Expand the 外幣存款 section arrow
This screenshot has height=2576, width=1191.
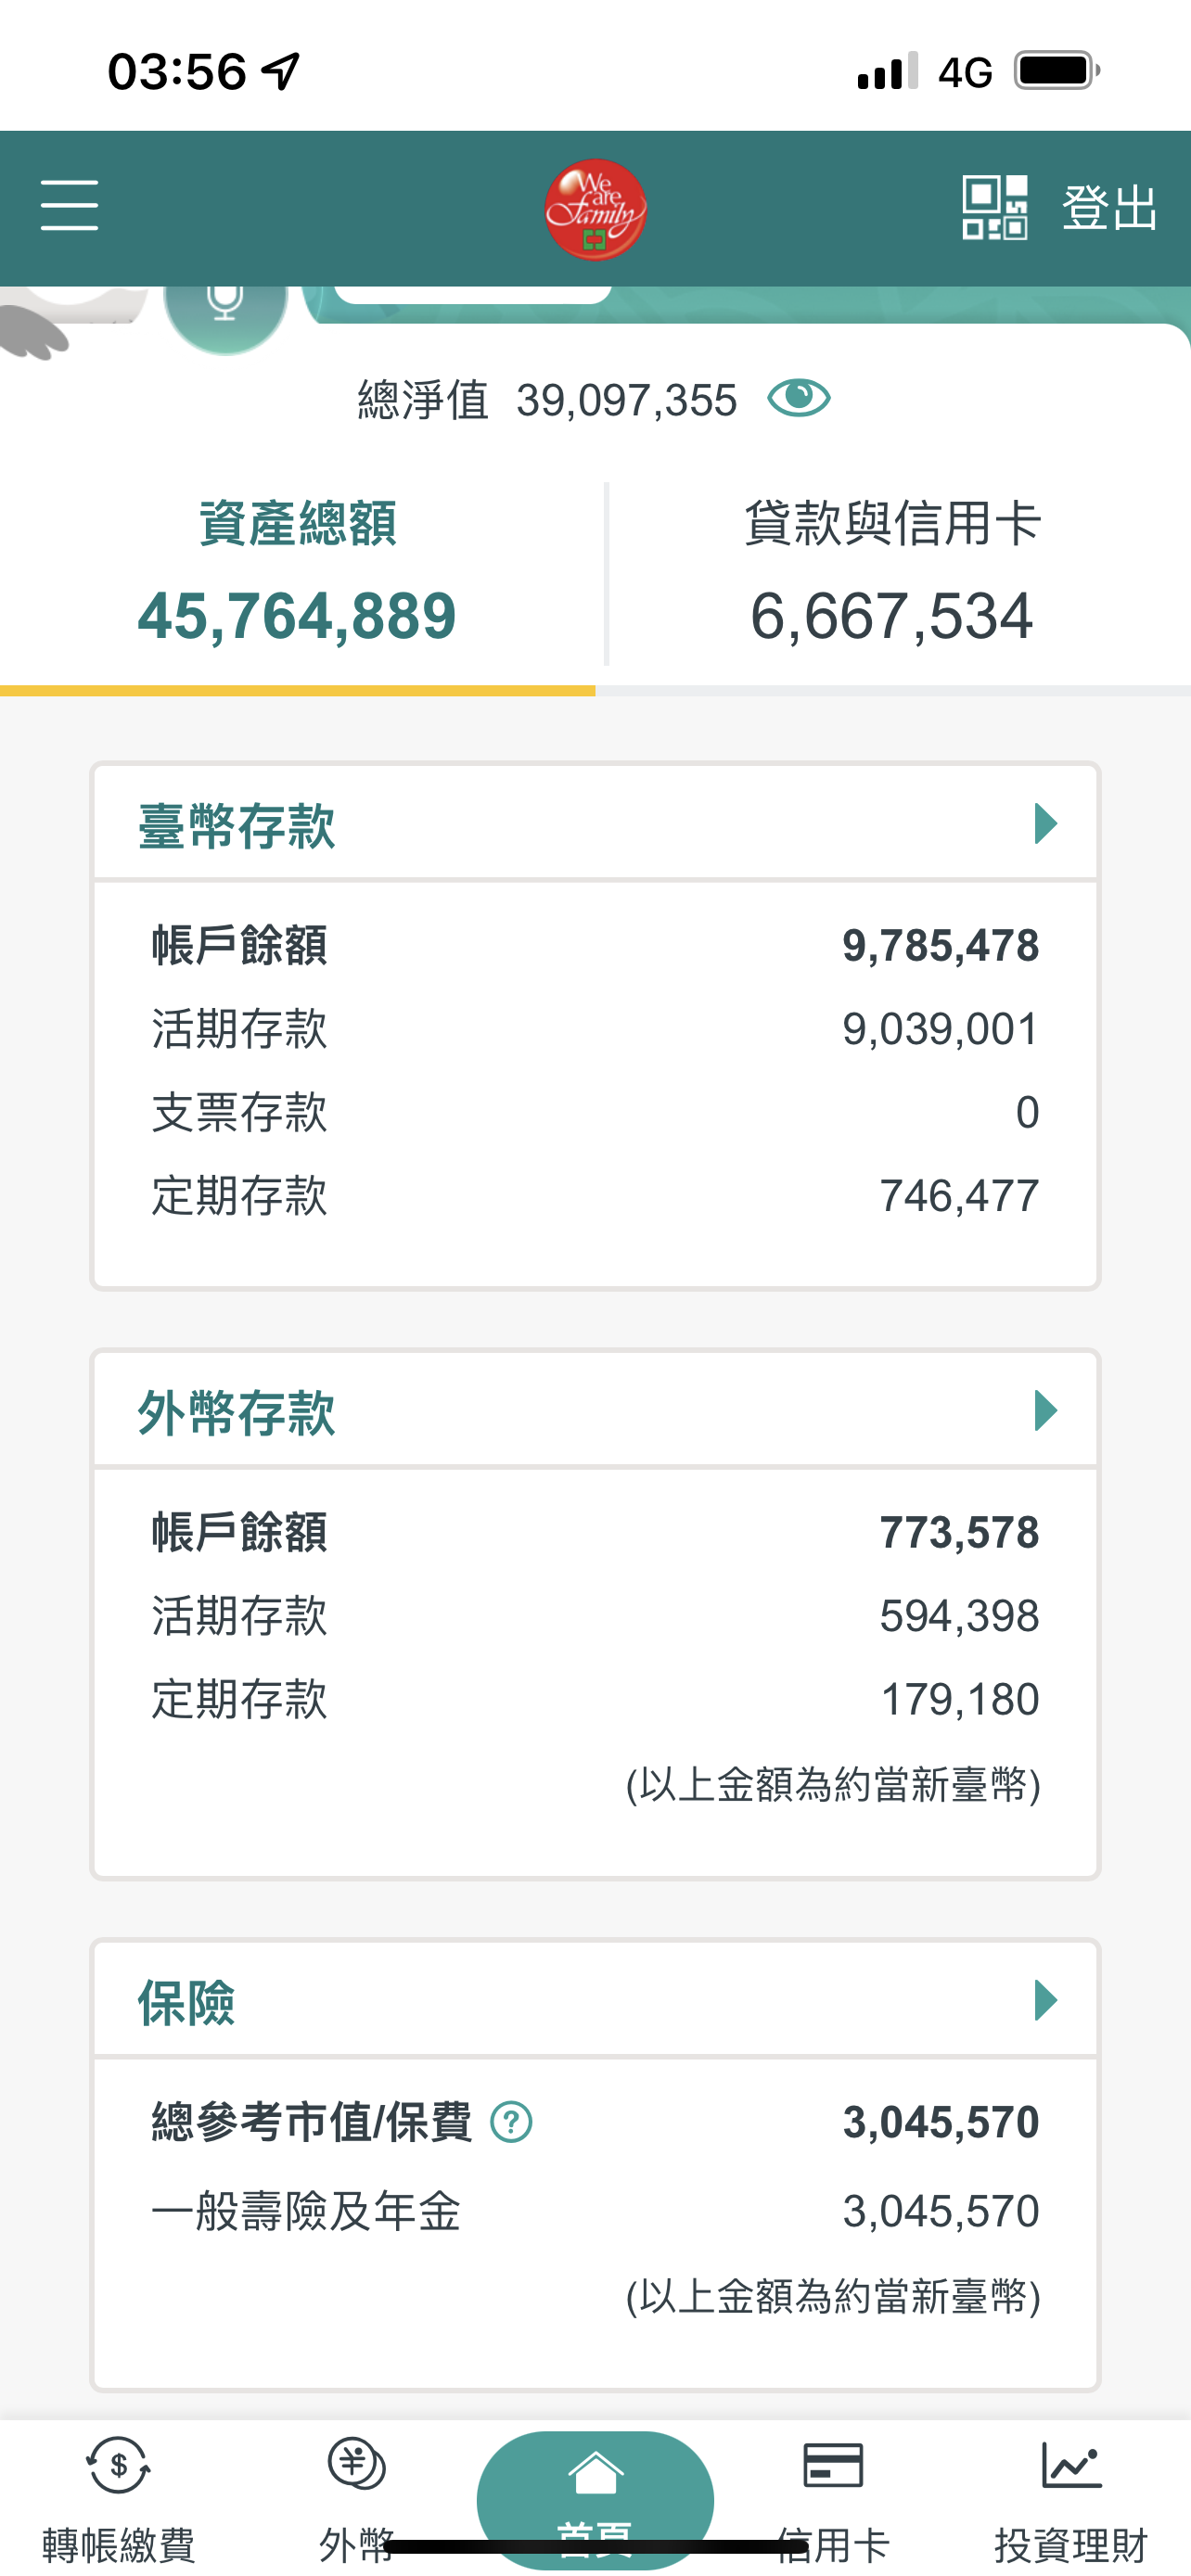[x=1045, y=1411]
